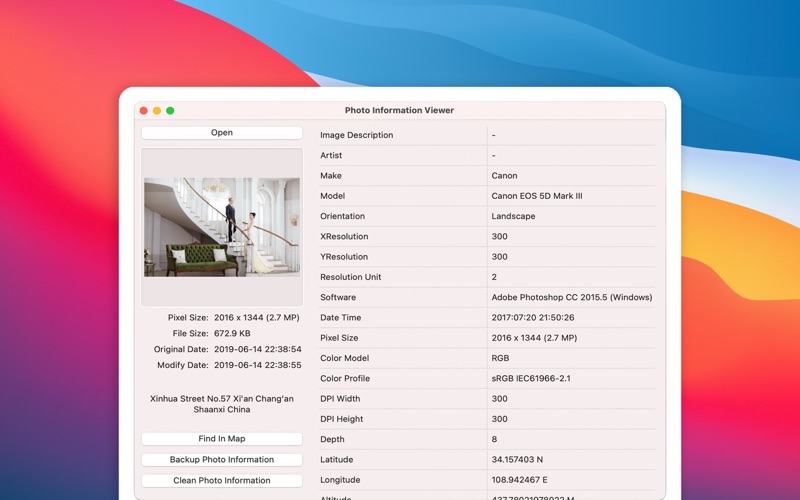800x500 pixels.
Task: Select the Artist row label
Action: click(x=331, y=155)
